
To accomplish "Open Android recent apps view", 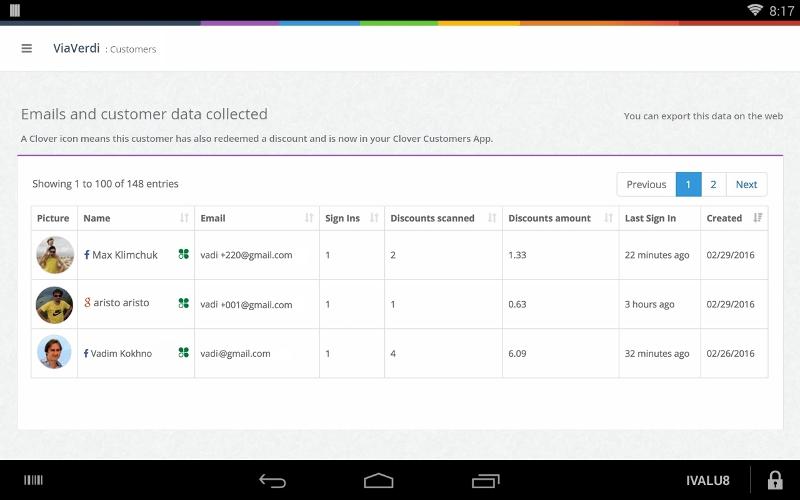I will pos(486,481).
